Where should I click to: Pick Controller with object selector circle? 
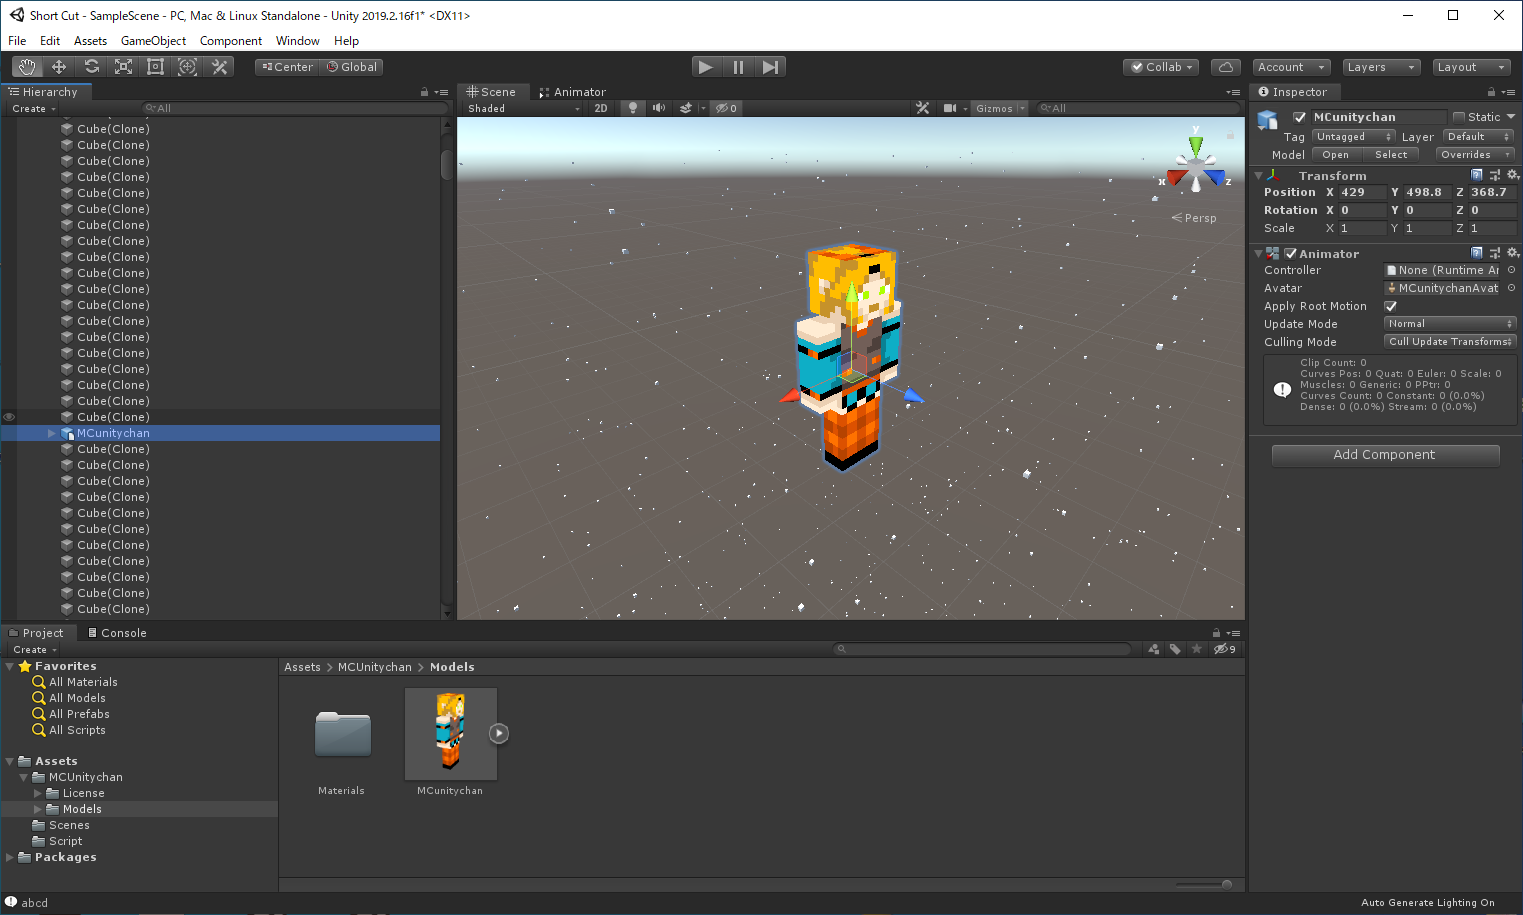(x=1511, y=270)
